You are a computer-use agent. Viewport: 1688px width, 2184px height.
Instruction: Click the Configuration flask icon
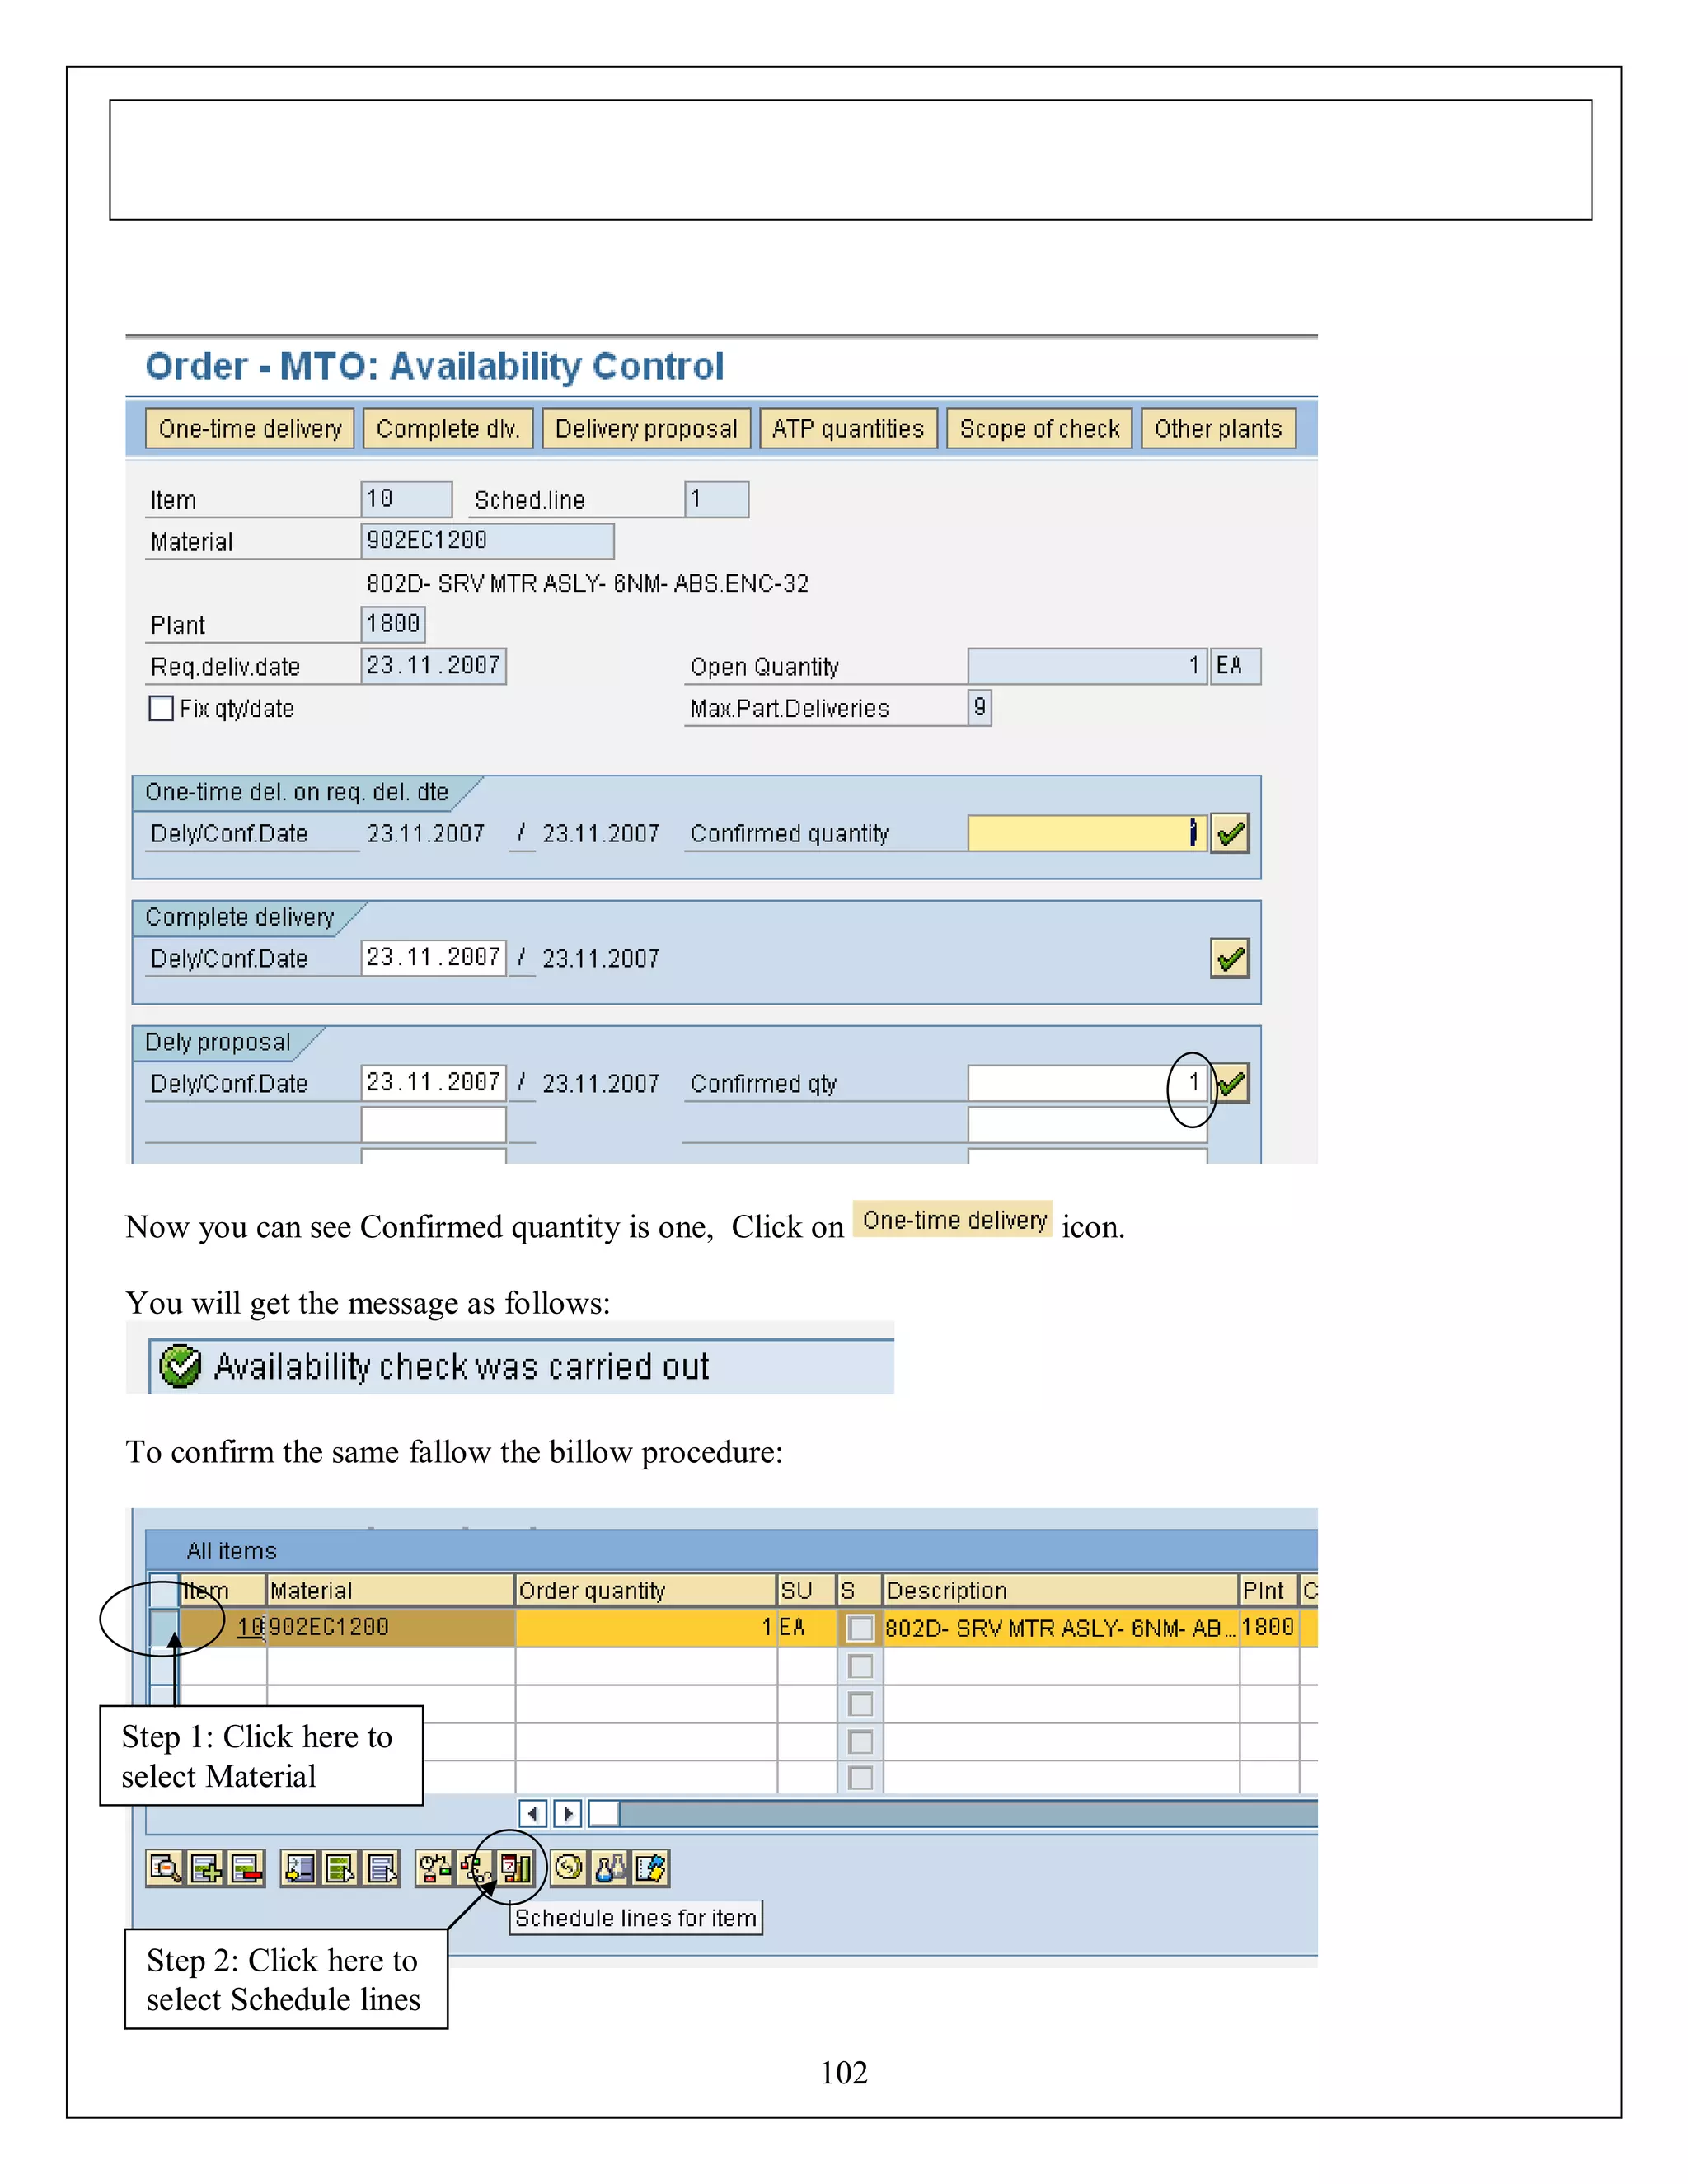tap(610, 1868)
